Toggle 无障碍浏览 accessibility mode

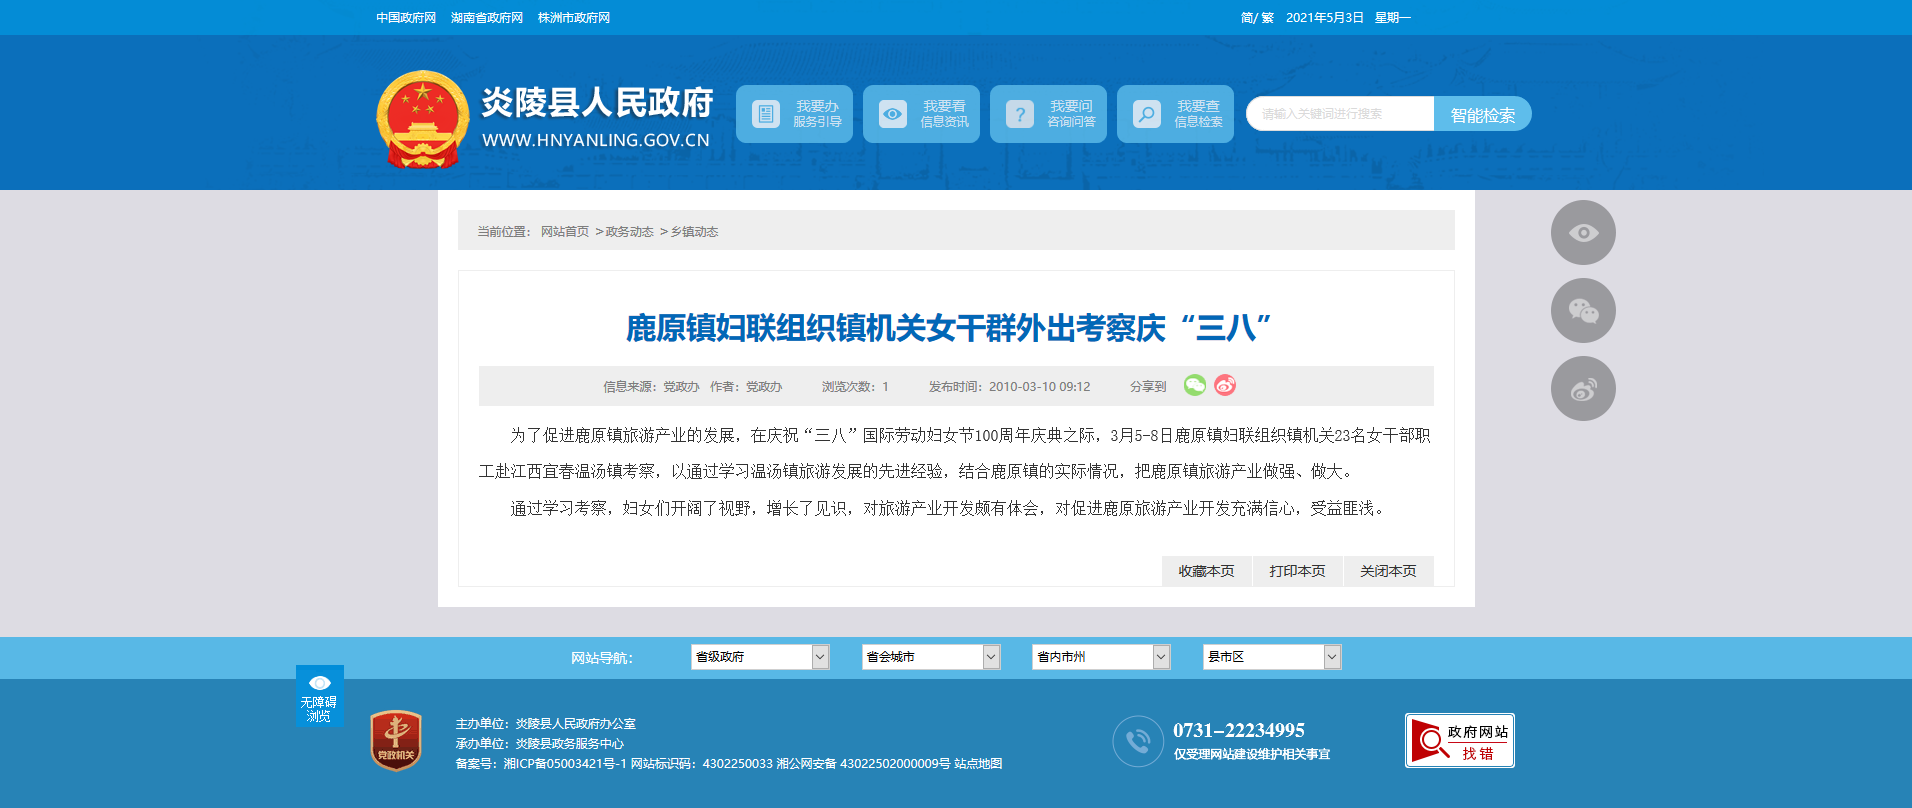pos(319,696)
